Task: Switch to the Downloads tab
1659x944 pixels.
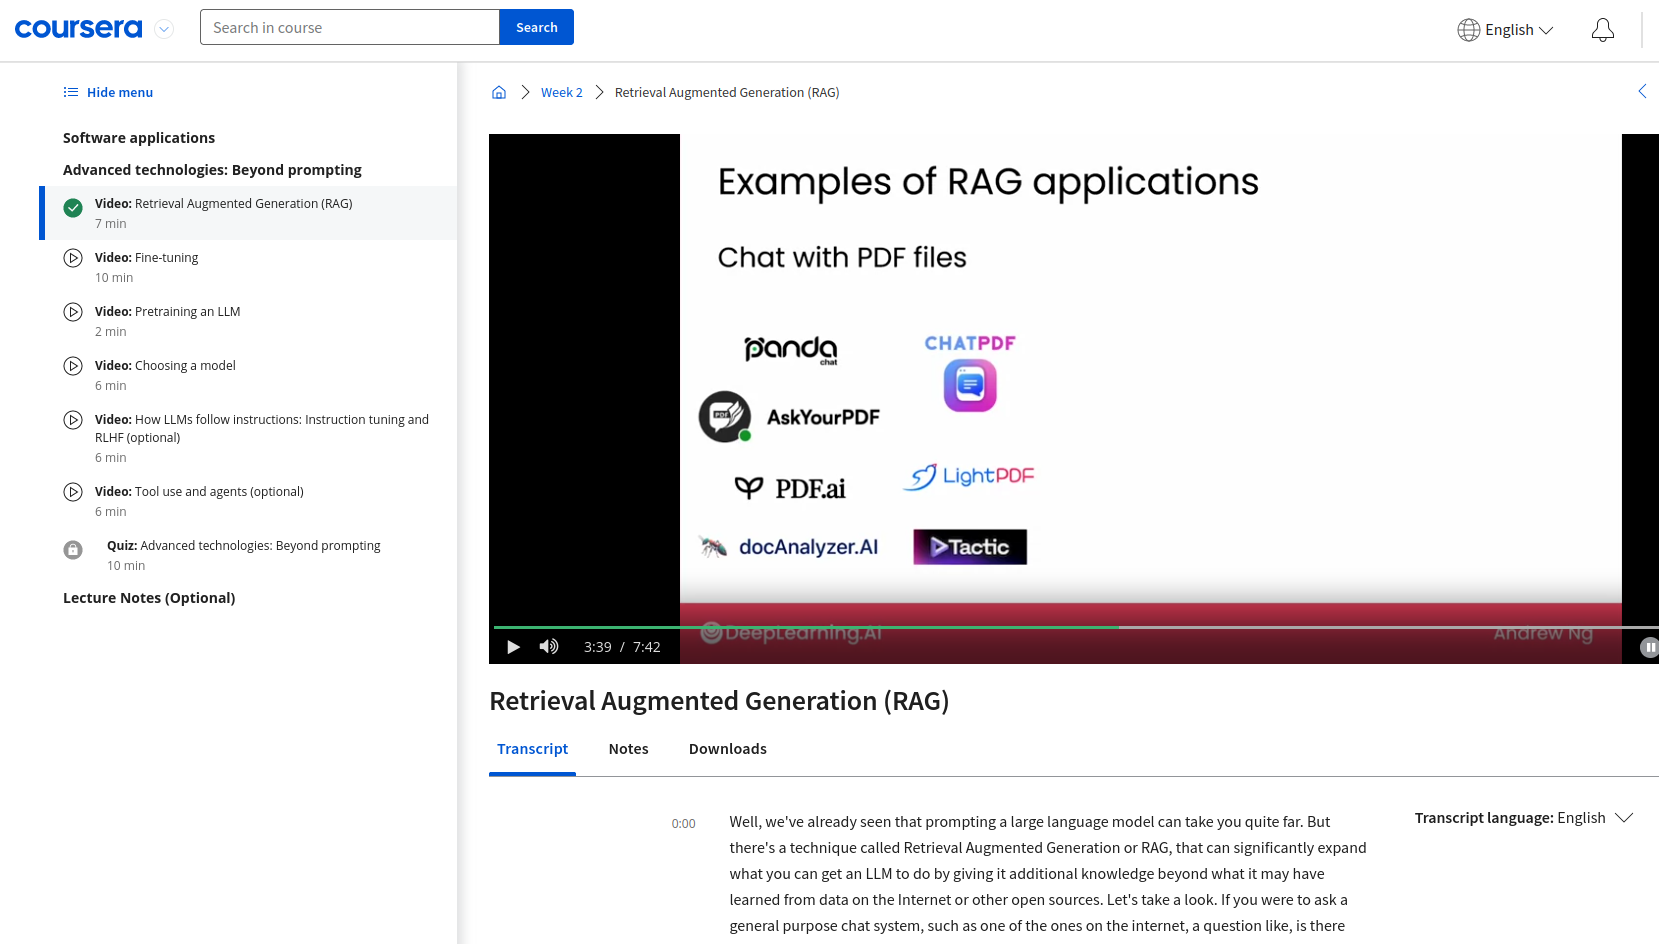Action: point(728,749)
